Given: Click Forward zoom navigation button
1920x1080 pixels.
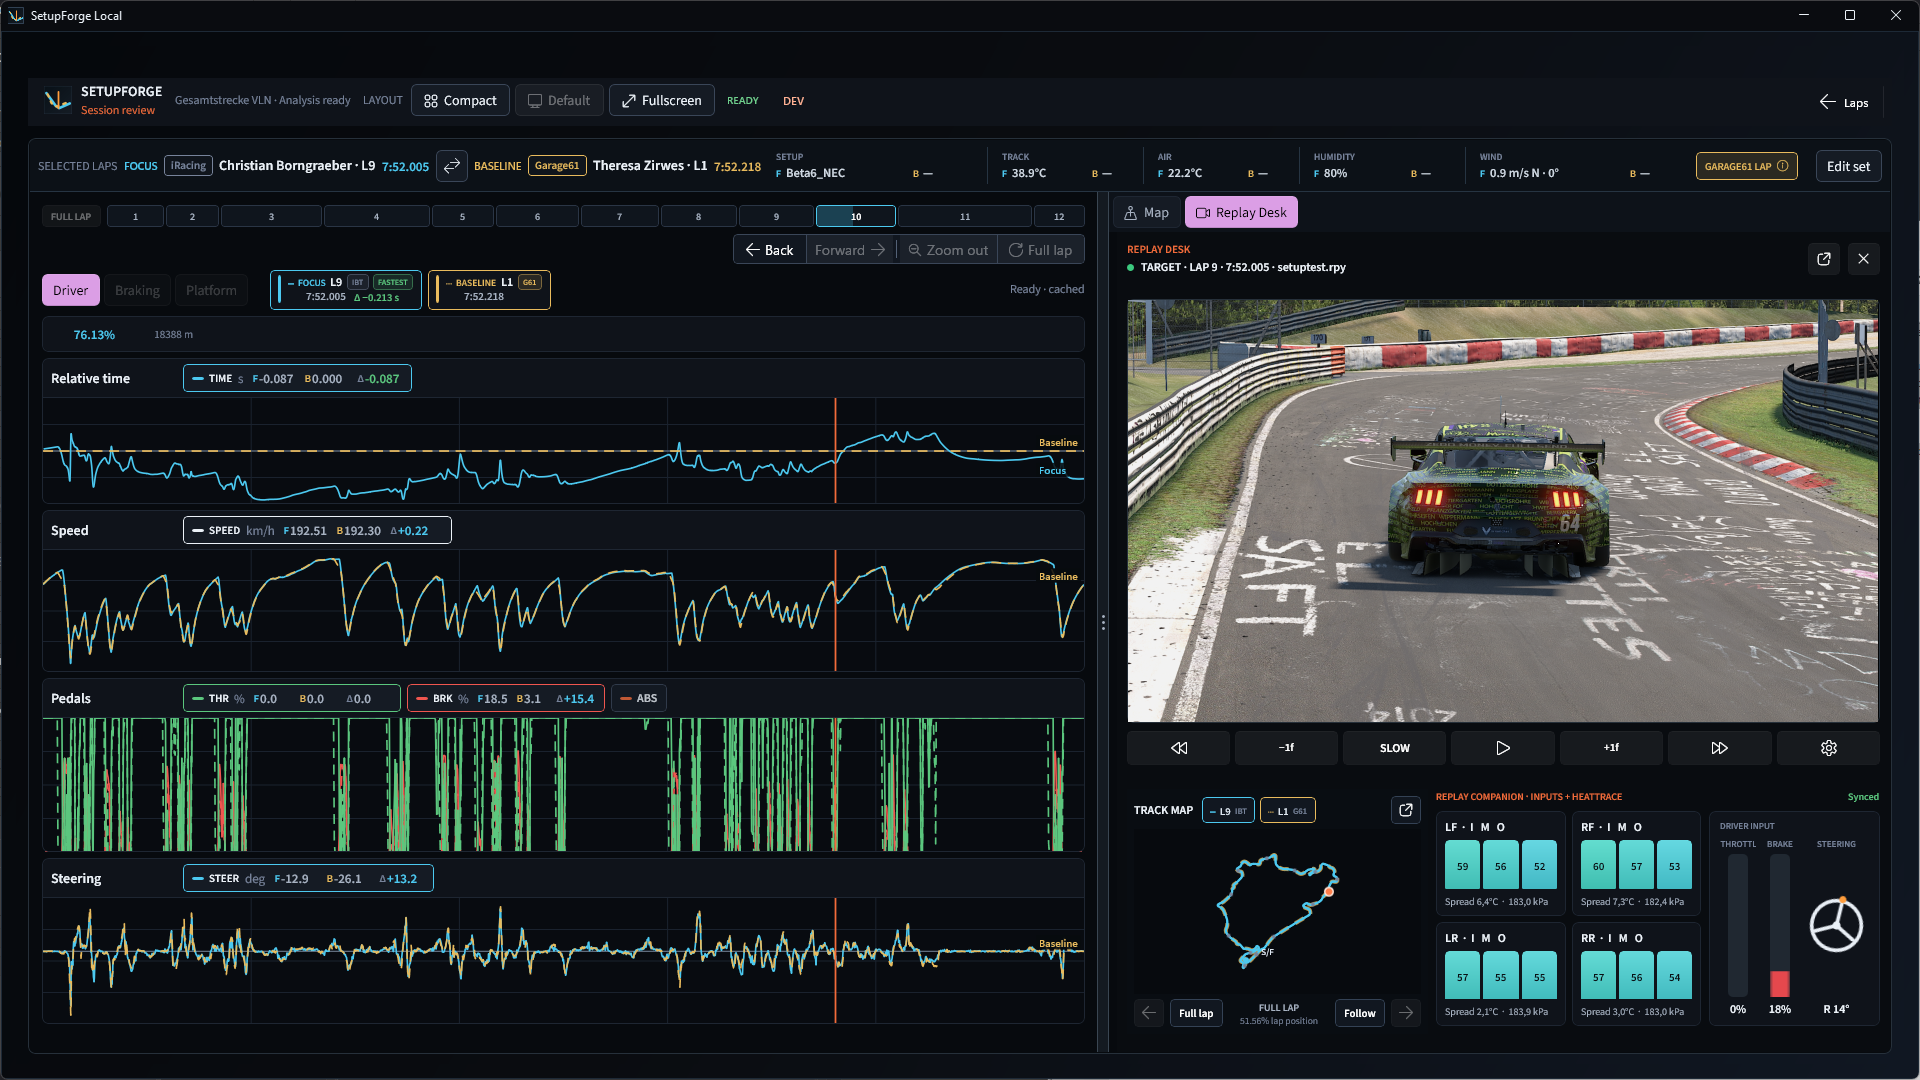Looking at the screenshot, I should (850, 250).
